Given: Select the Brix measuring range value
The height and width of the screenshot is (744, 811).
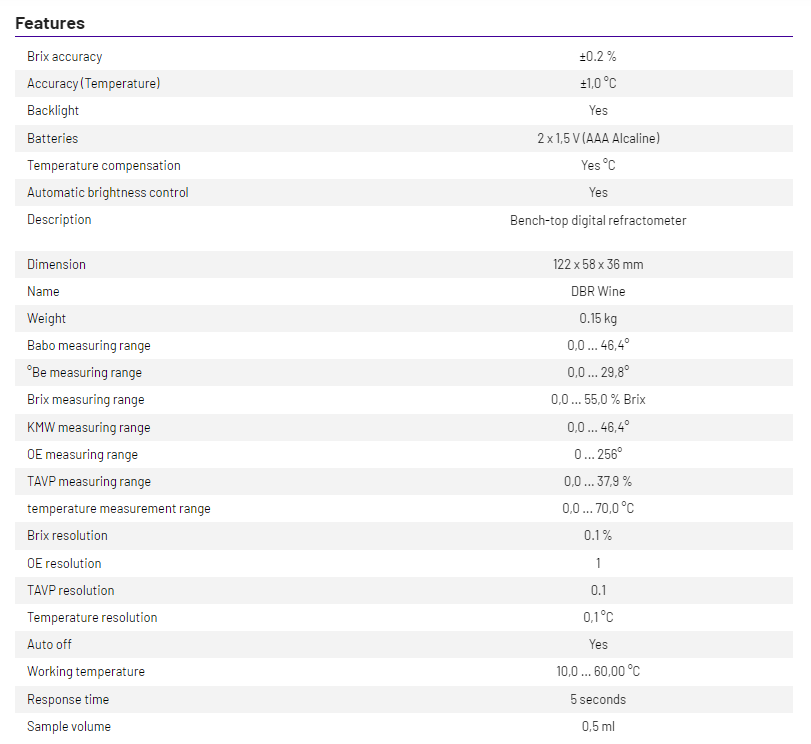Looking at the screenshot, I should tap(598, 400).
